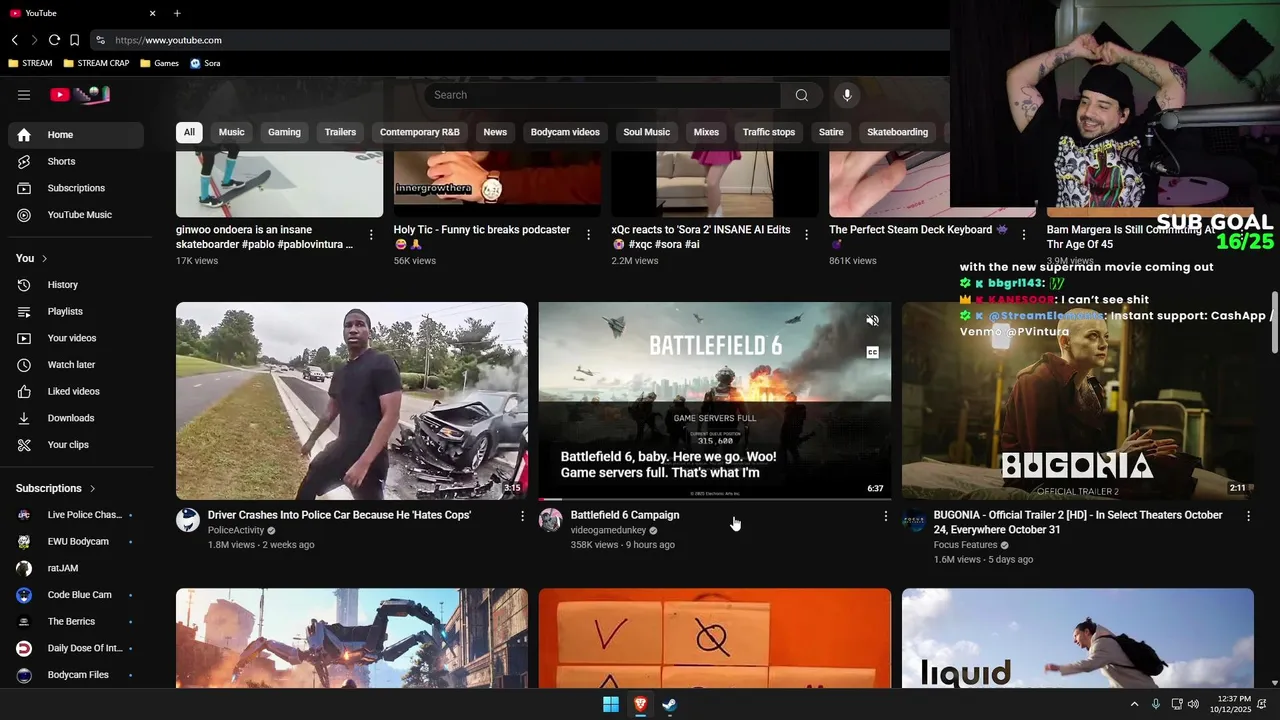Open the Windows Start menu
1280x720 pixels.
tap(611, 704)
